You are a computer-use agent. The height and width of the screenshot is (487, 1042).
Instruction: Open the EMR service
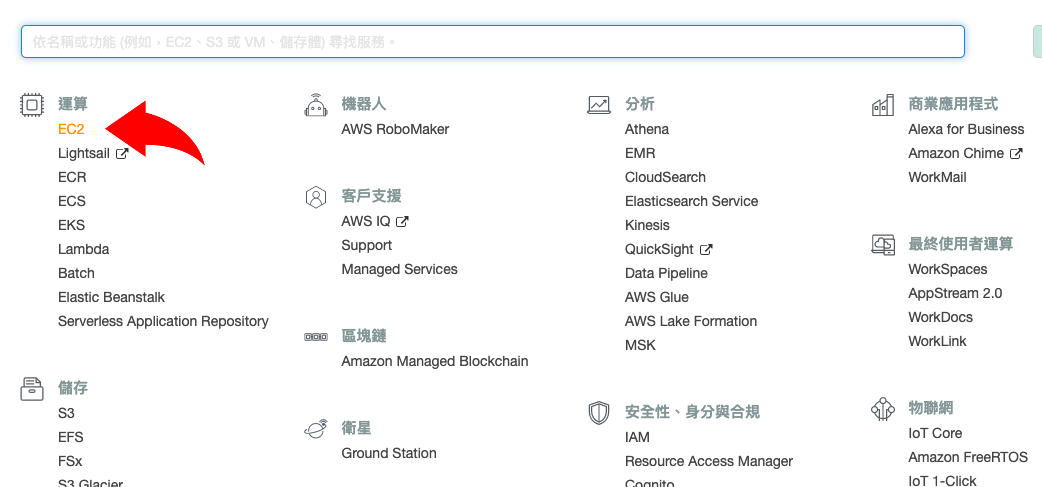(640, 153)
